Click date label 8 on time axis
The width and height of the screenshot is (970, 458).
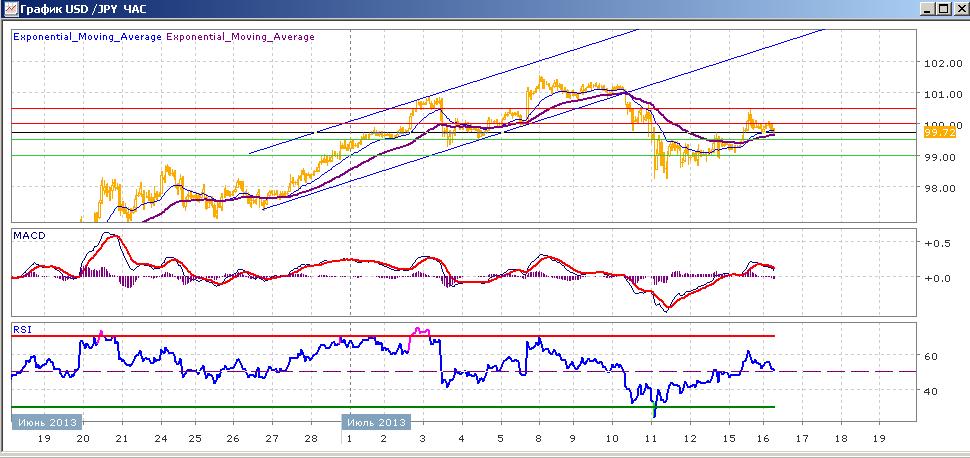click(x=539, y=438)
